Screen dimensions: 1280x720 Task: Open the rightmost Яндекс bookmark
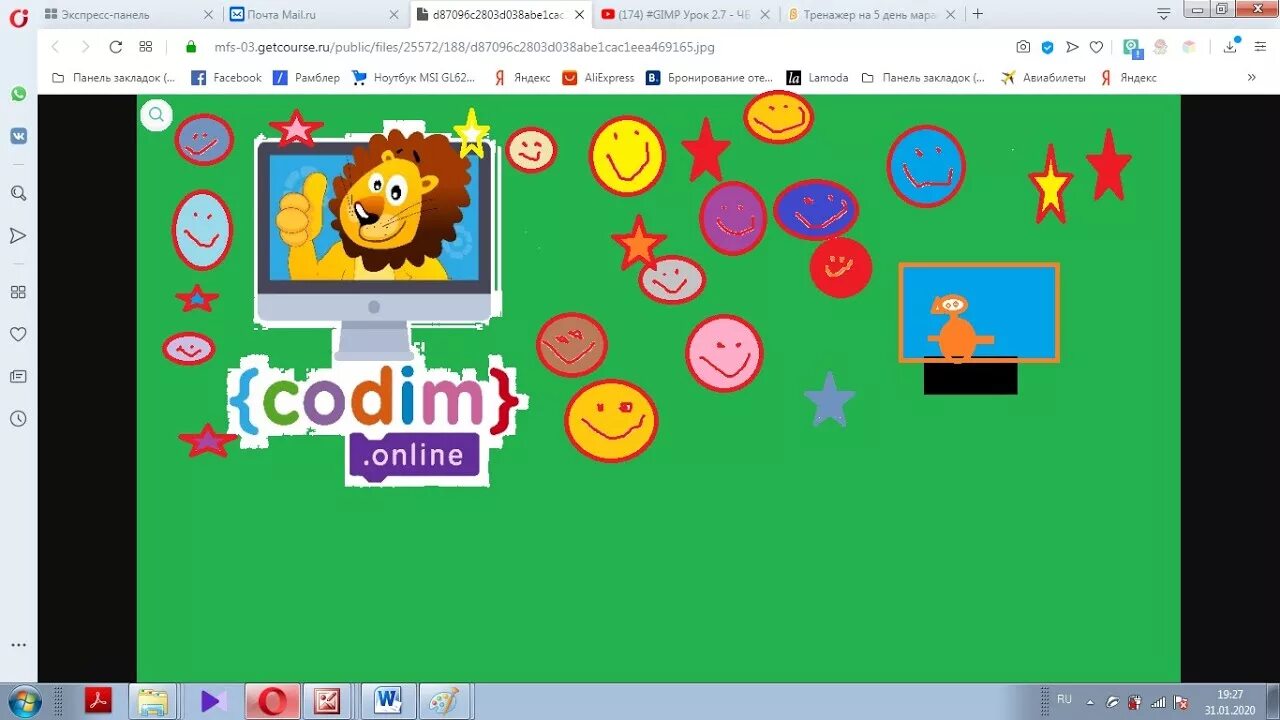1128,77
